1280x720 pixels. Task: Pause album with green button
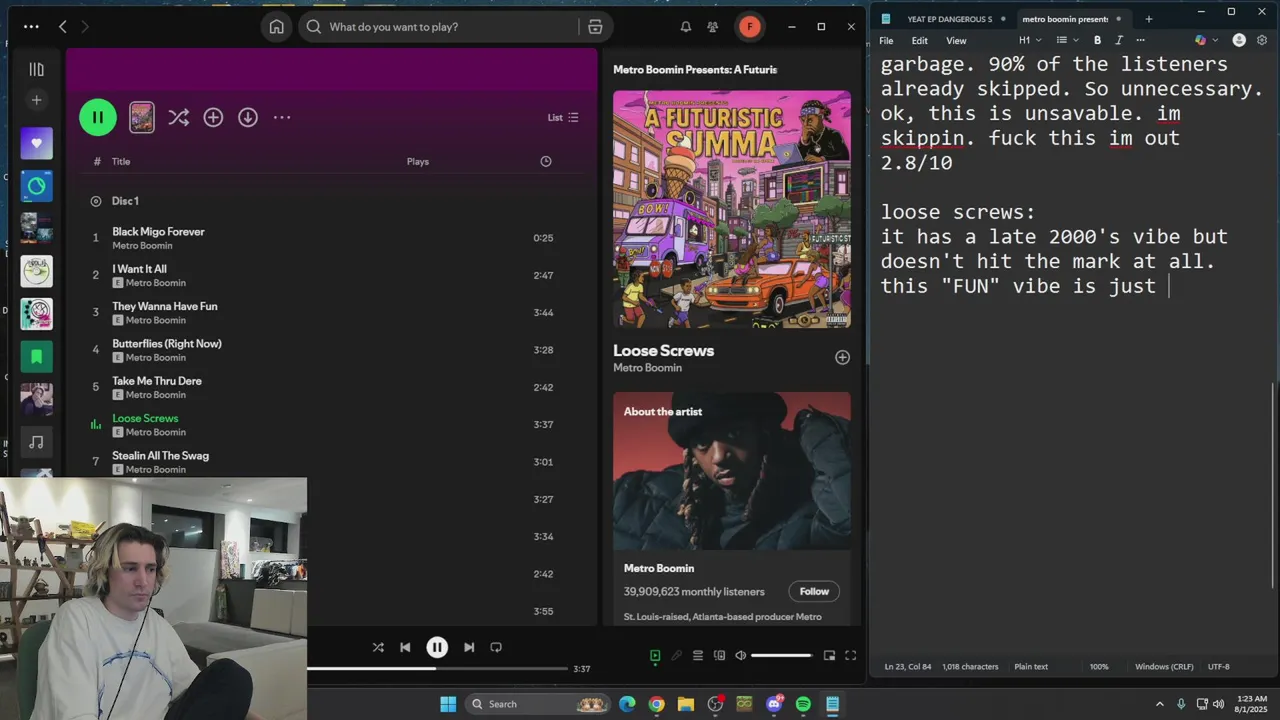point(98,117)
